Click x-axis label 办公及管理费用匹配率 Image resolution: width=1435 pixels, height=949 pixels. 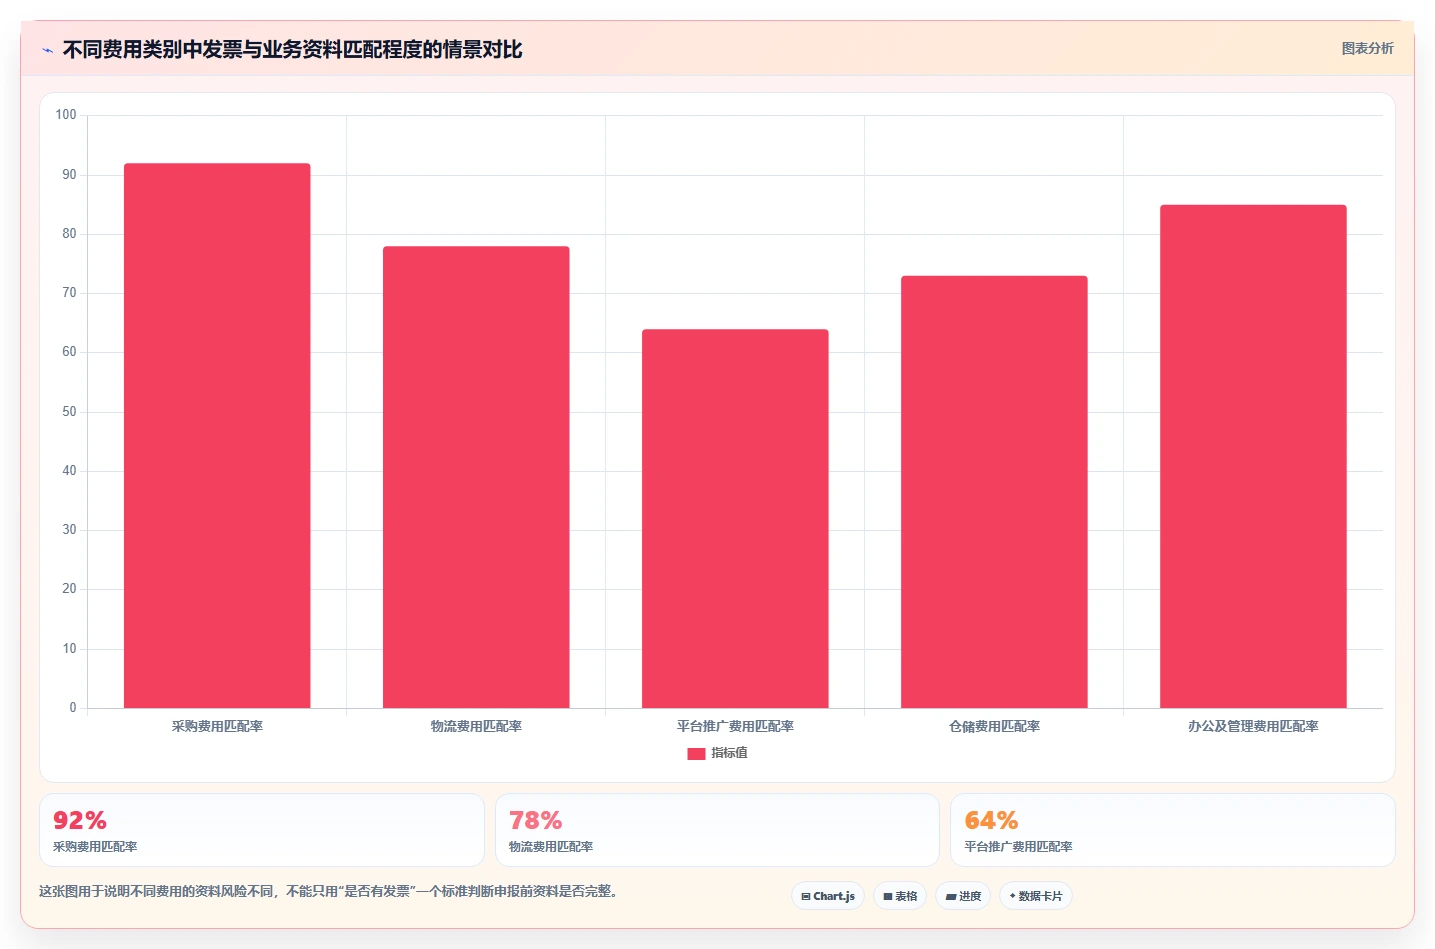coord(1253,726)
